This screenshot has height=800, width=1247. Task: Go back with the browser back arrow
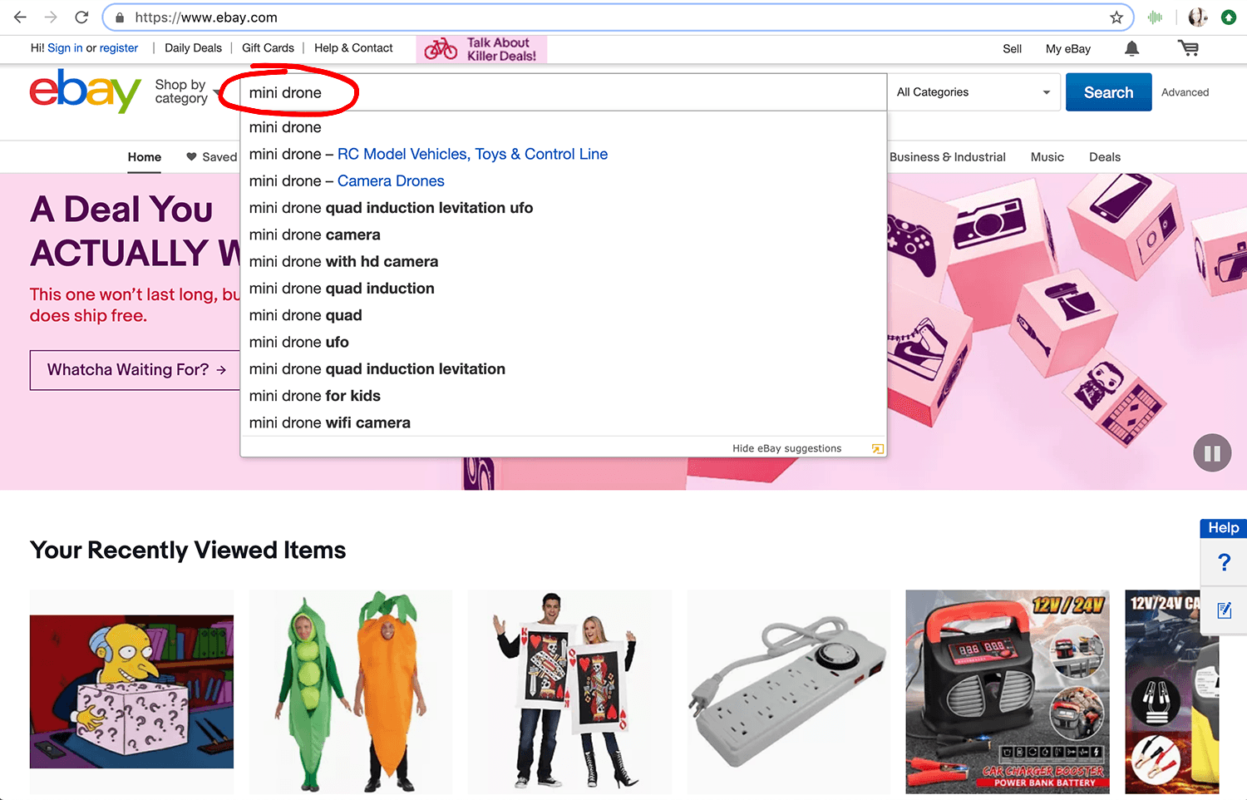[x=20, y=17]
